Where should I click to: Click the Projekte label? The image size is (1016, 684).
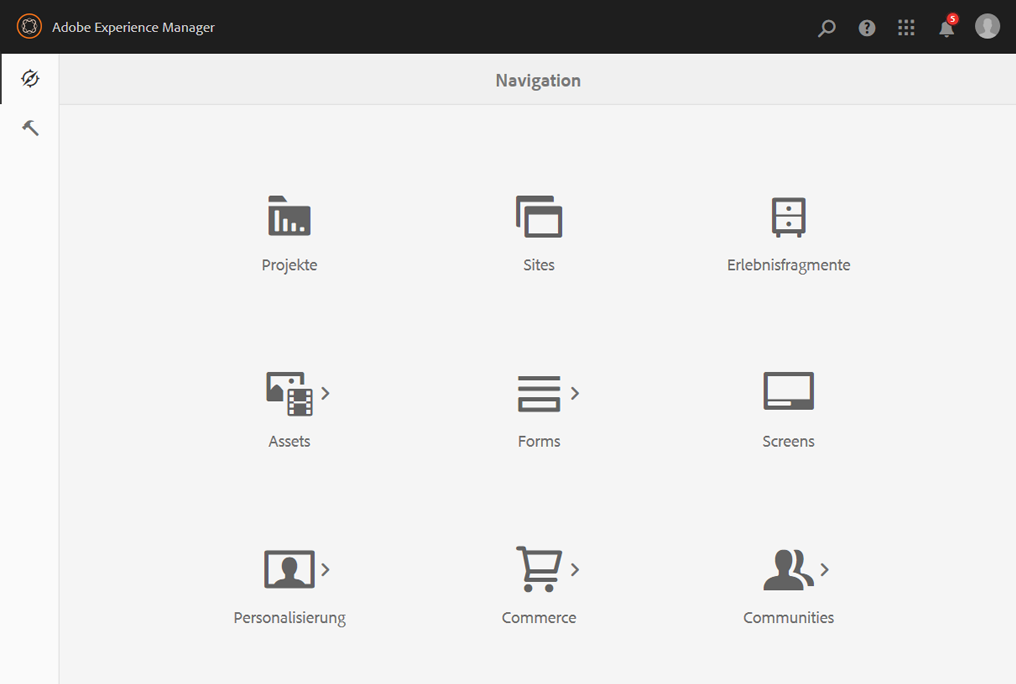pos(290,266)
